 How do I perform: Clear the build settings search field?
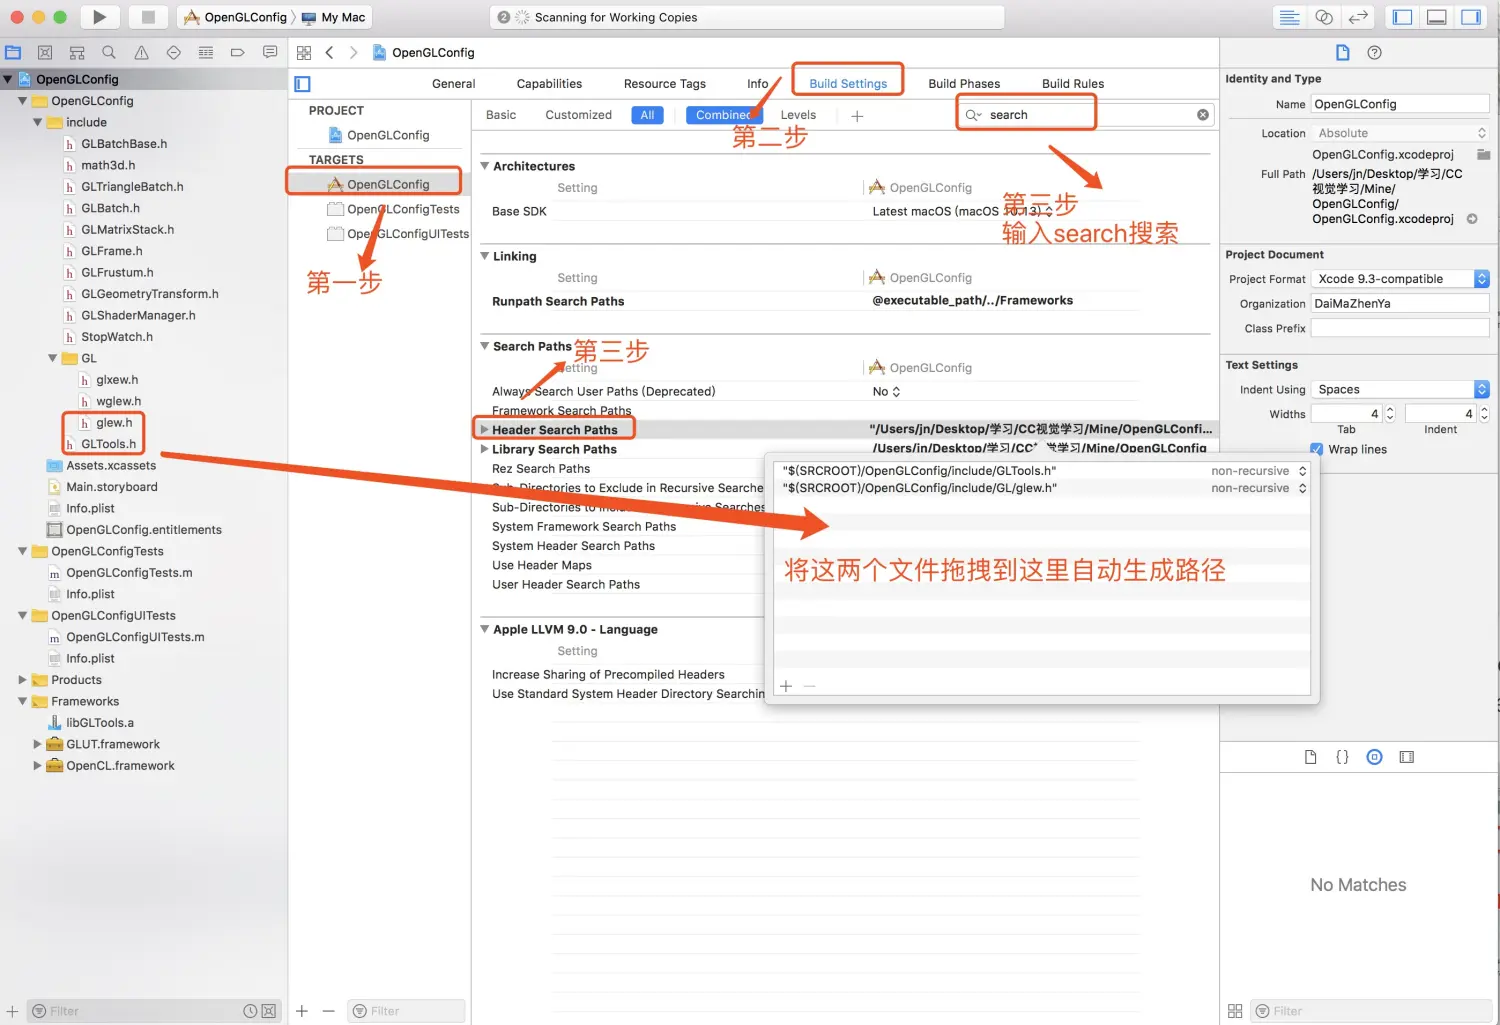[1203, 115]
